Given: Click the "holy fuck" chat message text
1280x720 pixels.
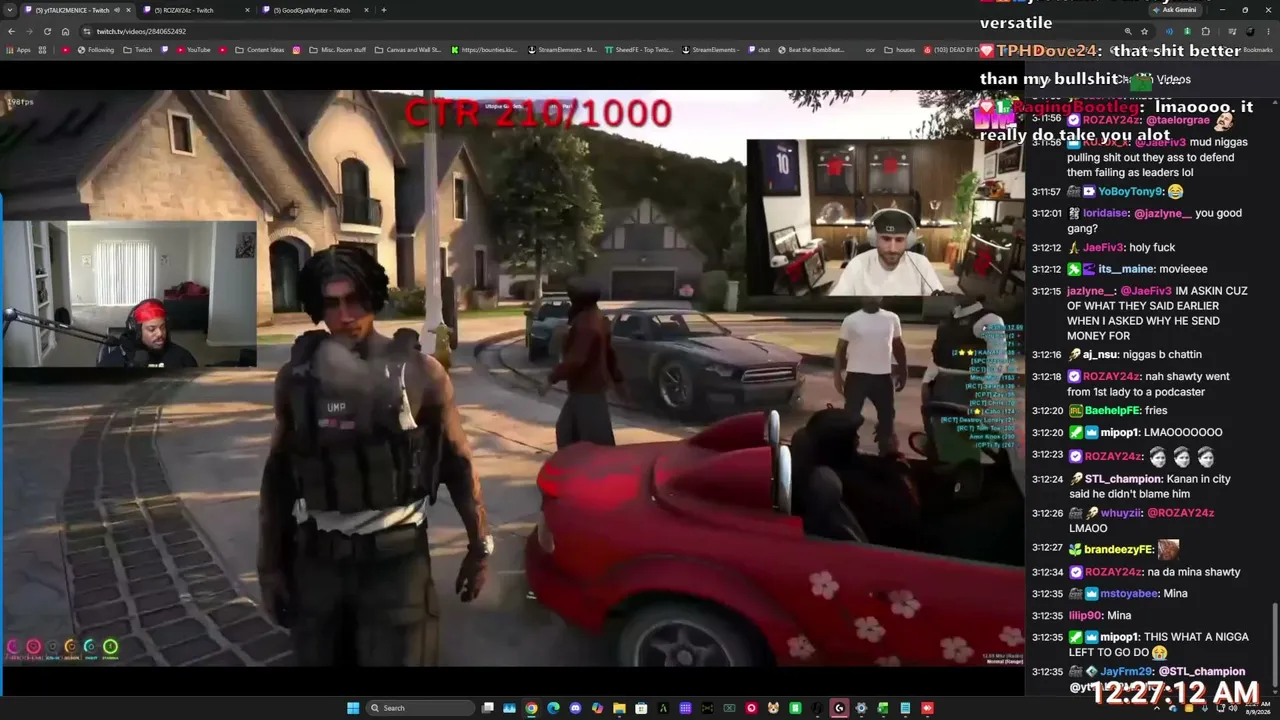Looking at the screenshot, I should [x=1152, y=248].
